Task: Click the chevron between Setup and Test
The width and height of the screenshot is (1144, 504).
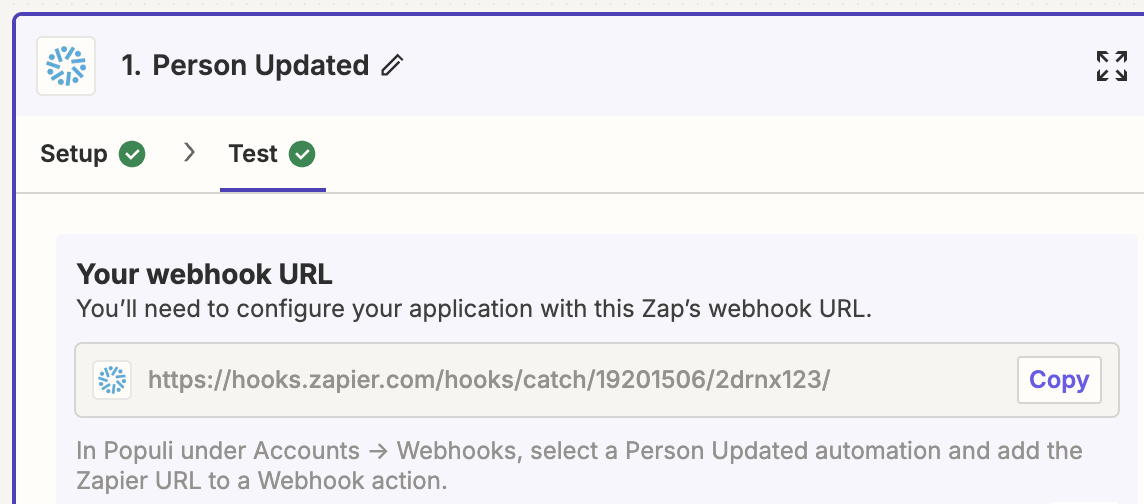Action: (190, 152)
